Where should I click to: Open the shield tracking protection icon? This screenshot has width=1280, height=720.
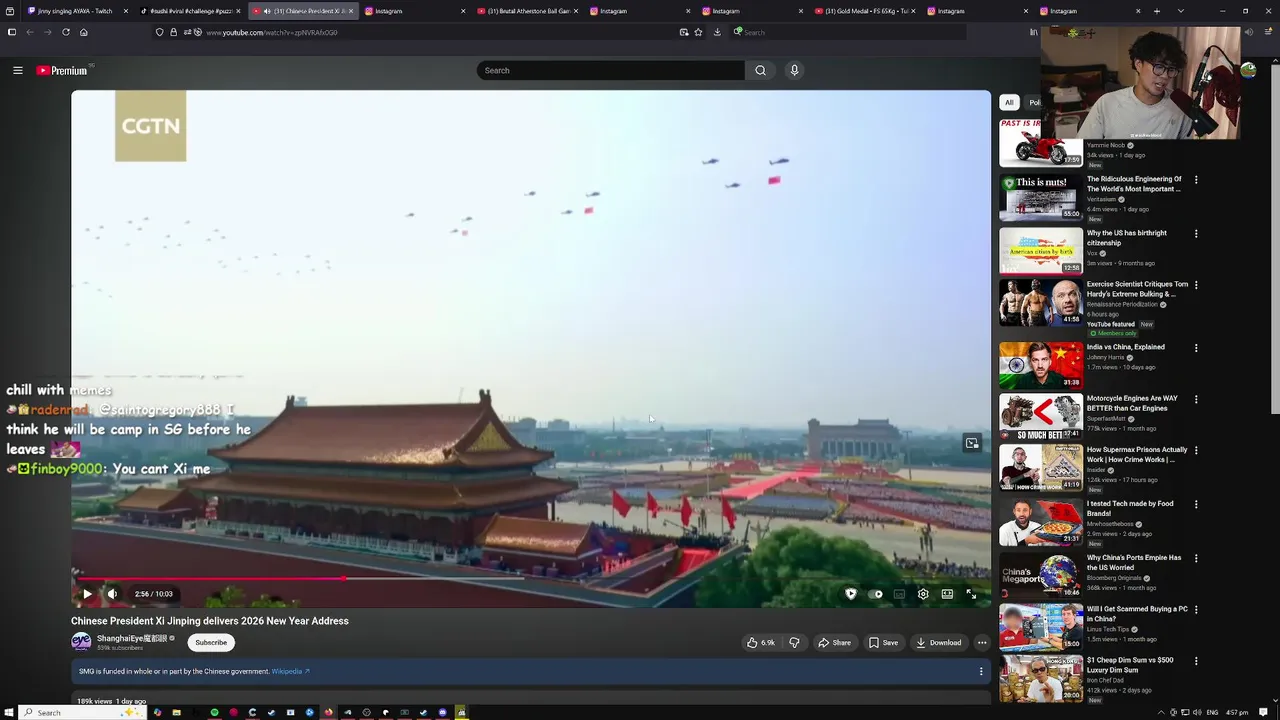coord(159,32)
